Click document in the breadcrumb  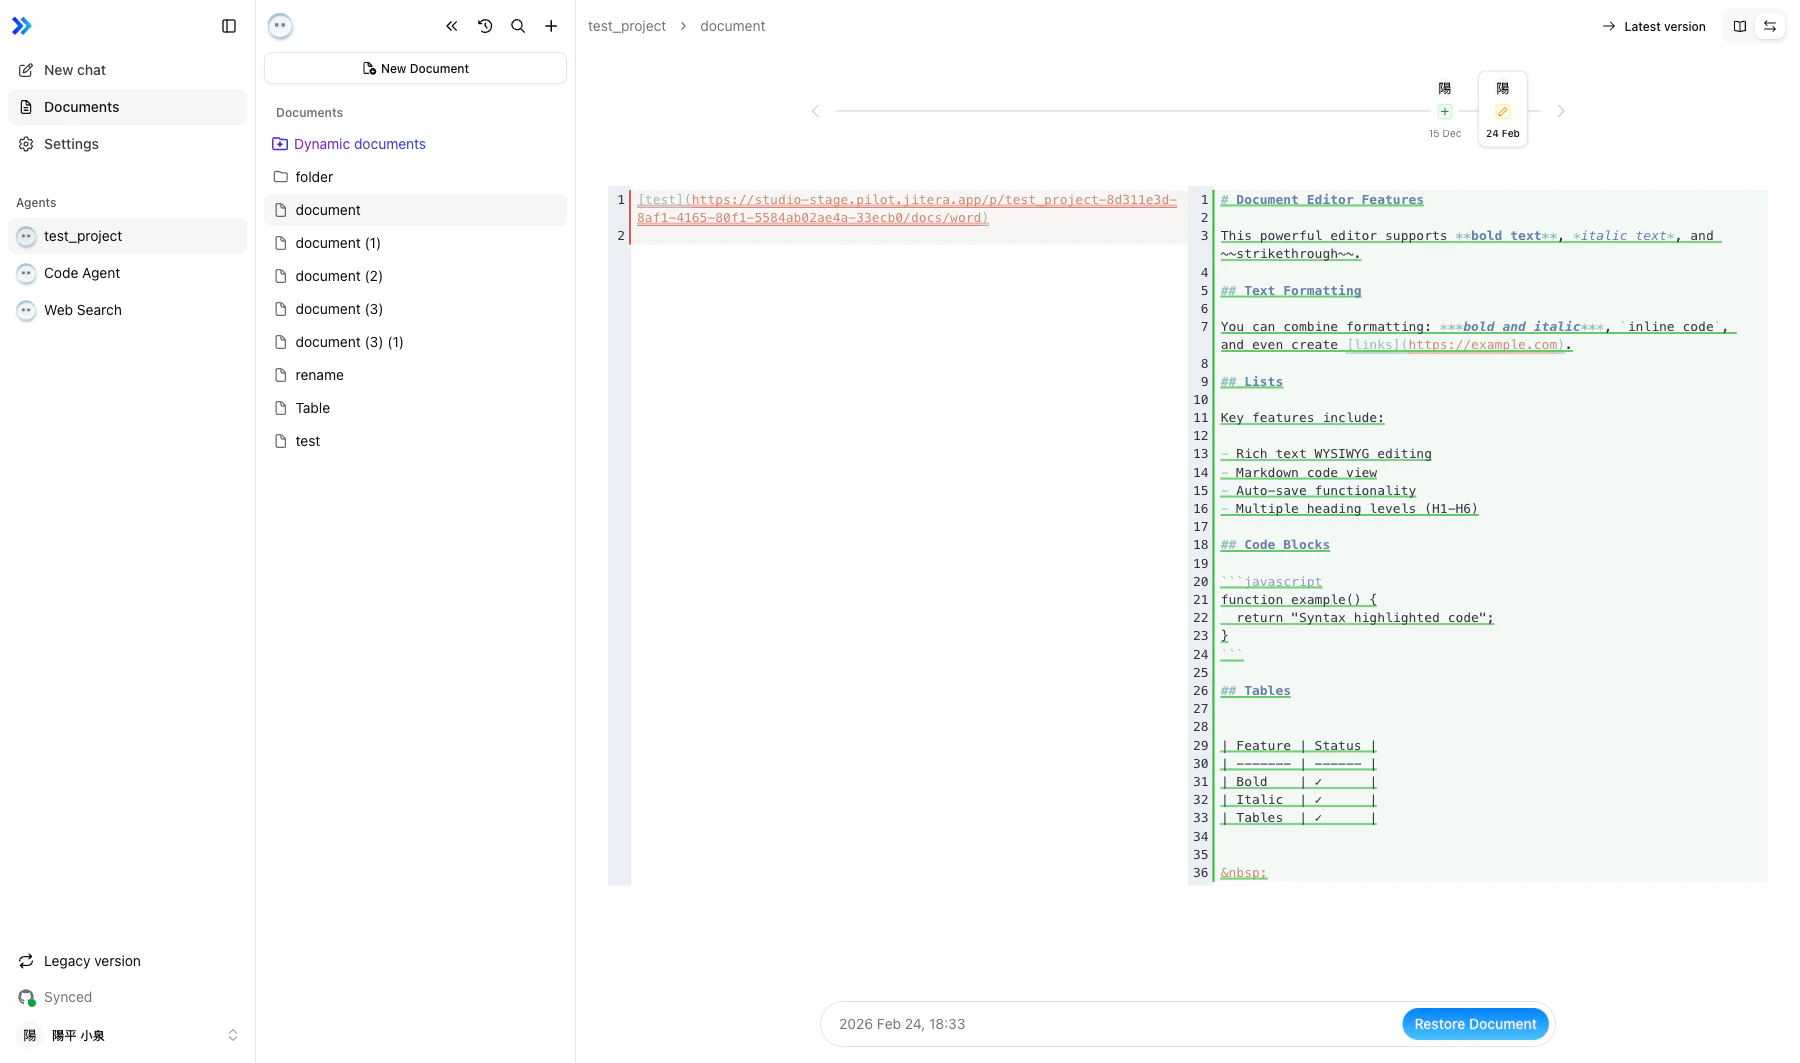point(732,26)
